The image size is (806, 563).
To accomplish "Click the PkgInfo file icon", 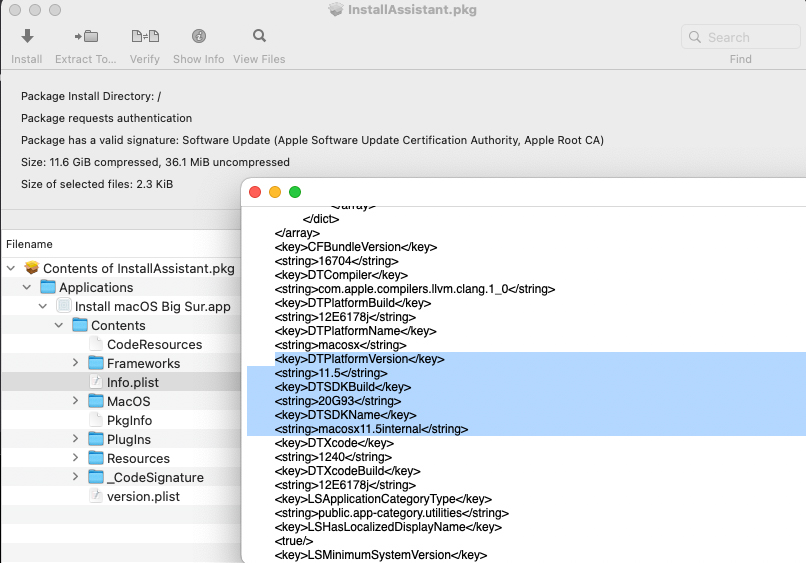I will point(96,420).
